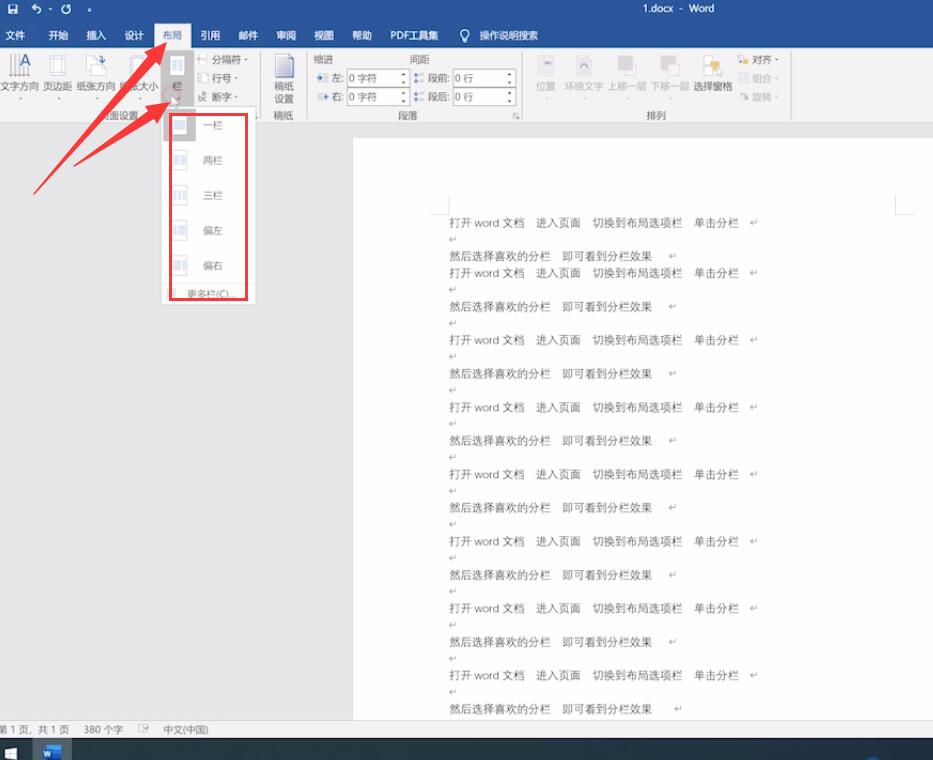Choose the 一栏 one column option
The height and width of the screenshot is (760, 933).
(208, 125)
